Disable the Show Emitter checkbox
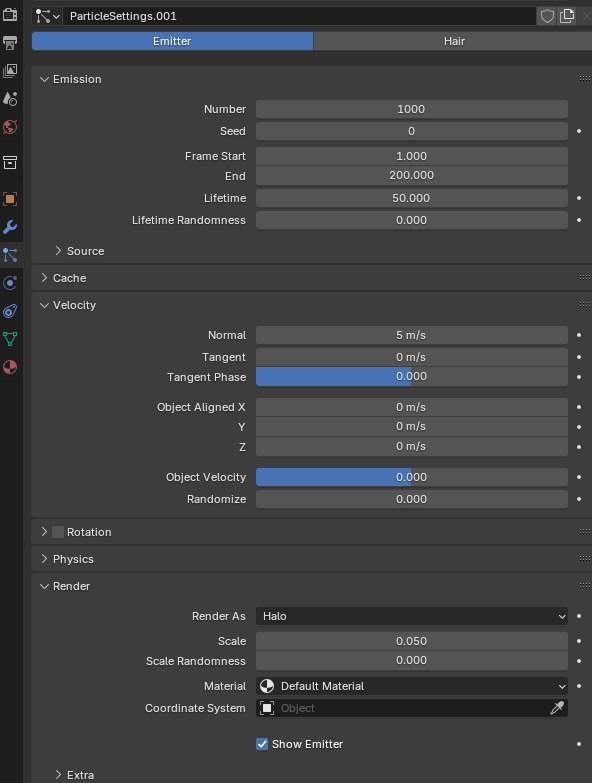 click(x=262, y=744)
